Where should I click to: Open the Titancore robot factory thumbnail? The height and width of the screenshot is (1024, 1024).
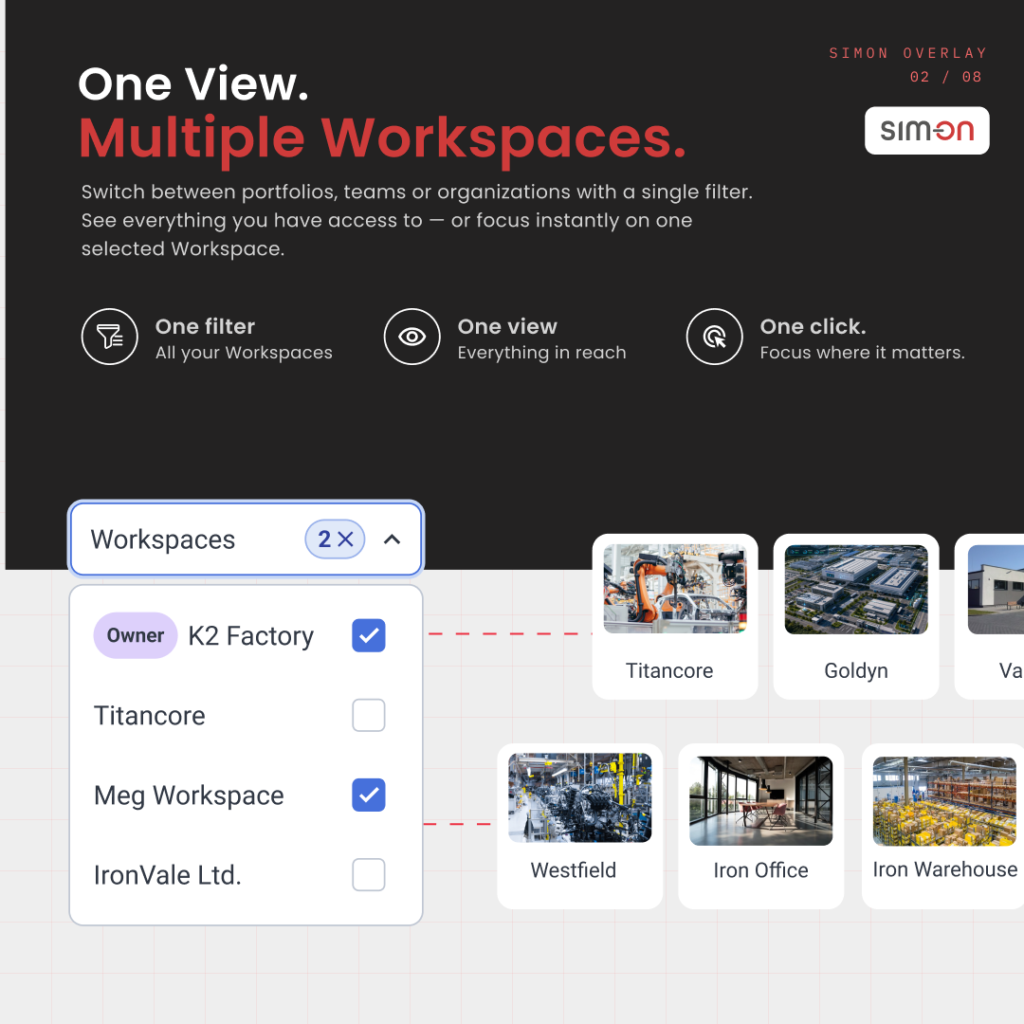[x=675, y=589]
